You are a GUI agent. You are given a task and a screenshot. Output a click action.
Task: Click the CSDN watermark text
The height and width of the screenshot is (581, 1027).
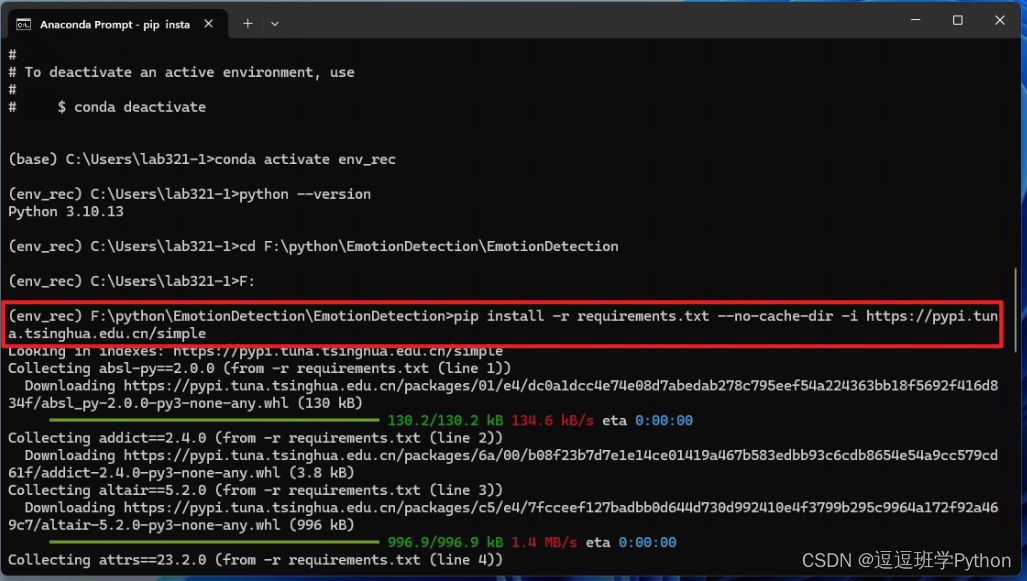(x=906, y=561)
